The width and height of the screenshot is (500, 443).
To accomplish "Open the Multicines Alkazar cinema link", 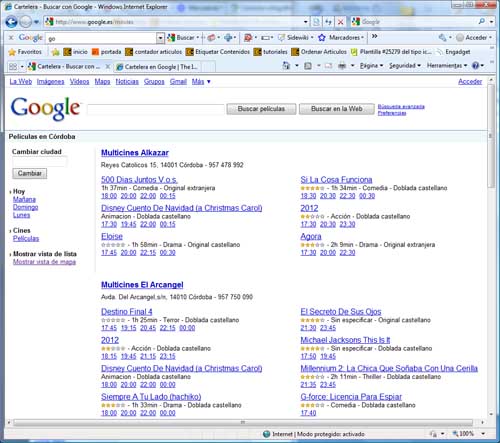I will coord(135,153).
